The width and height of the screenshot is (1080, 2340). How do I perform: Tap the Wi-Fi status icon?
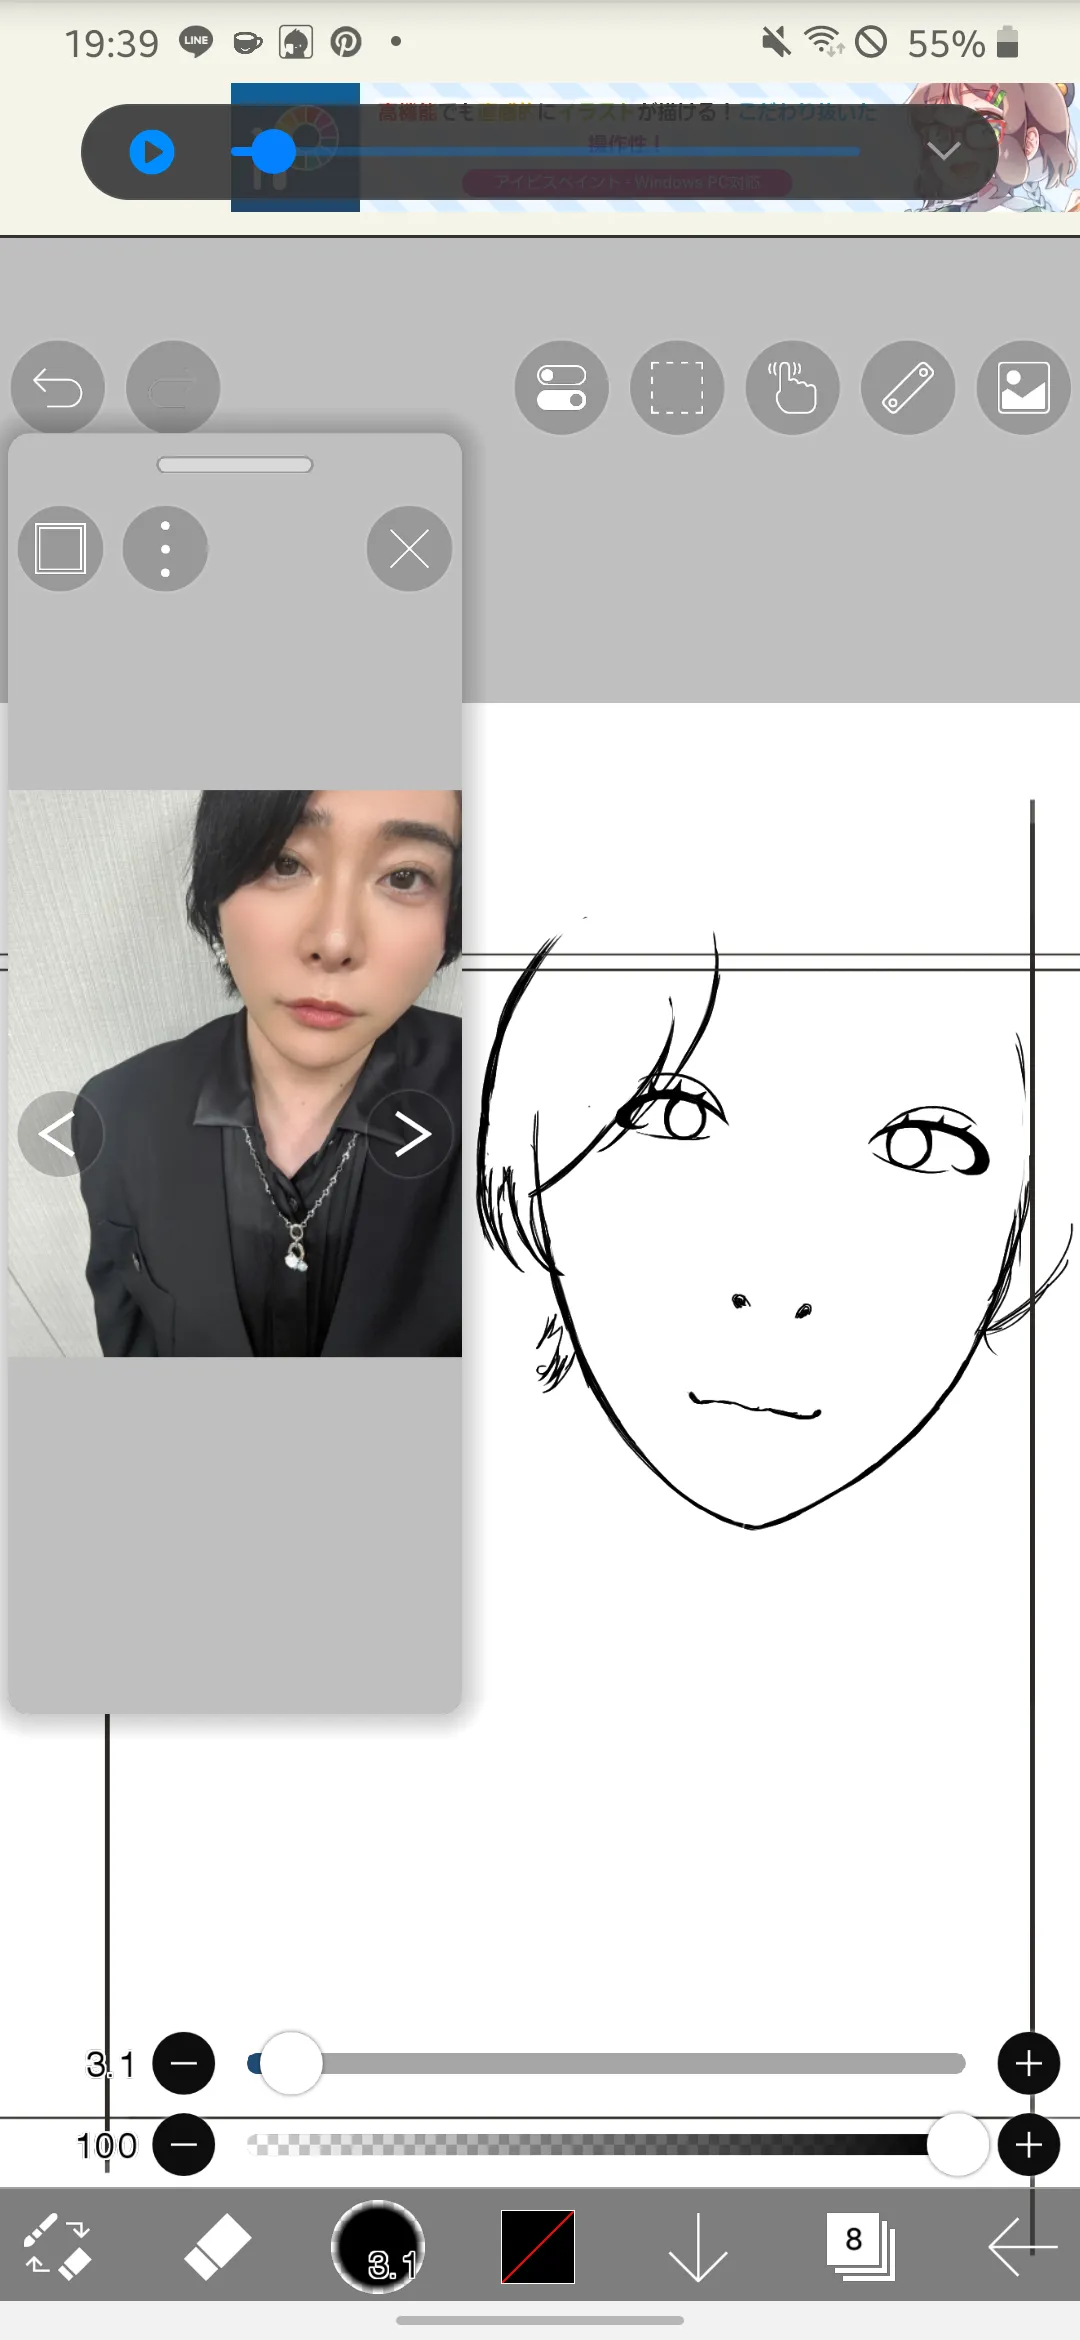(x=824, y=42)
